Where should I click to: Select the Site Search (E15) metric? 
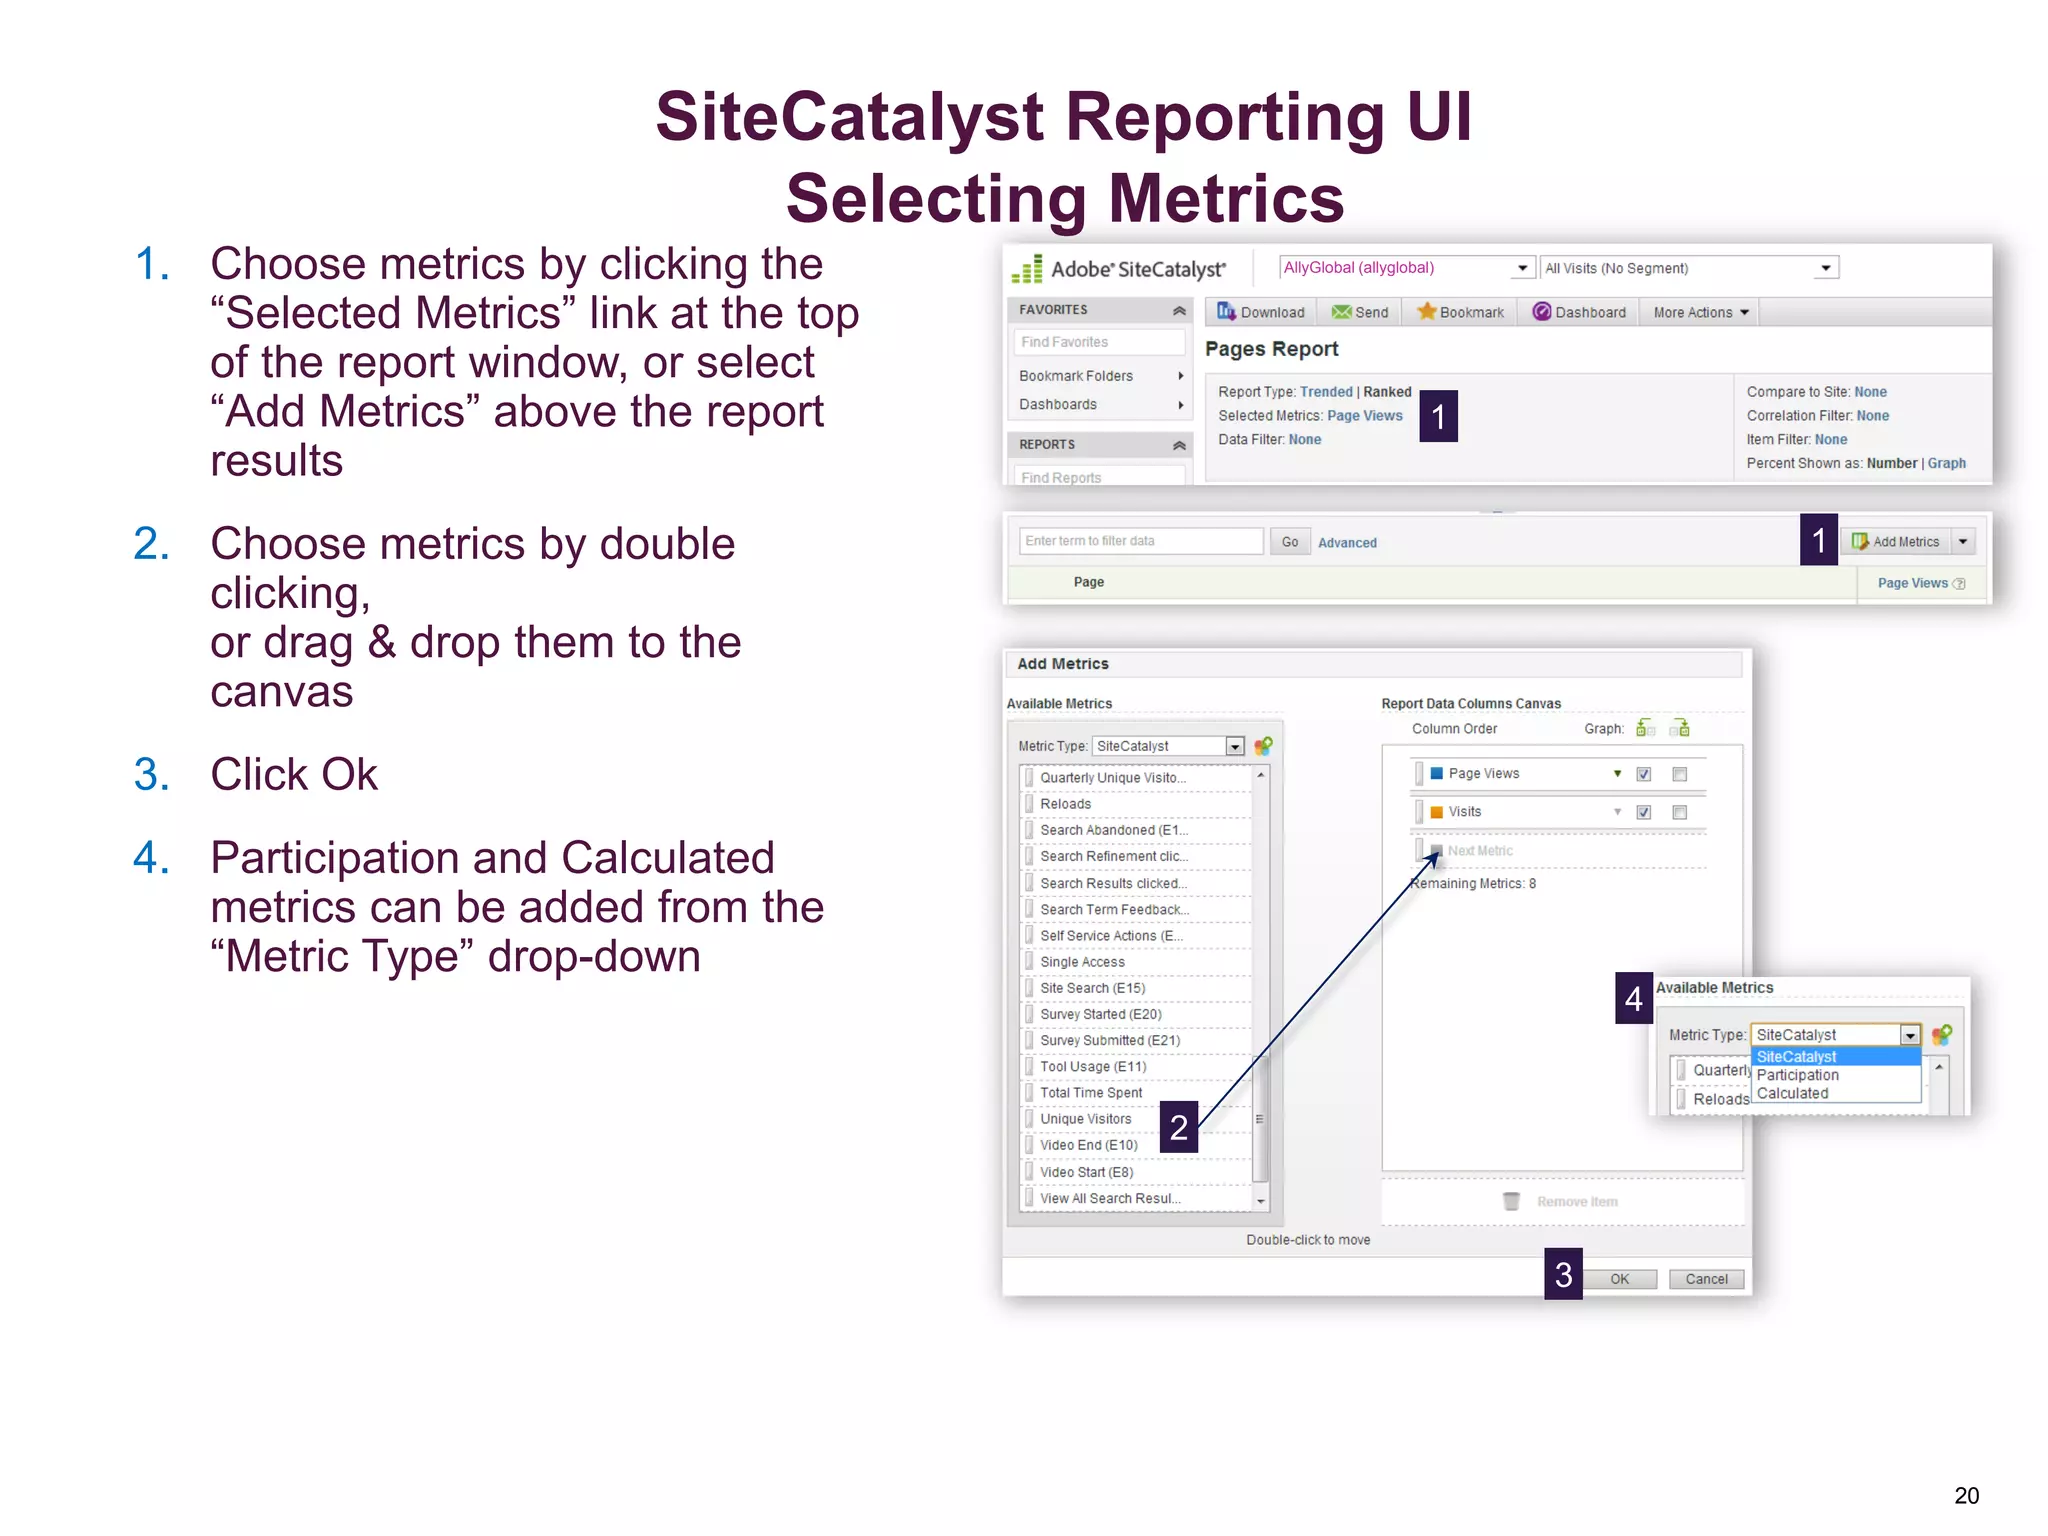click(1136, 988)
